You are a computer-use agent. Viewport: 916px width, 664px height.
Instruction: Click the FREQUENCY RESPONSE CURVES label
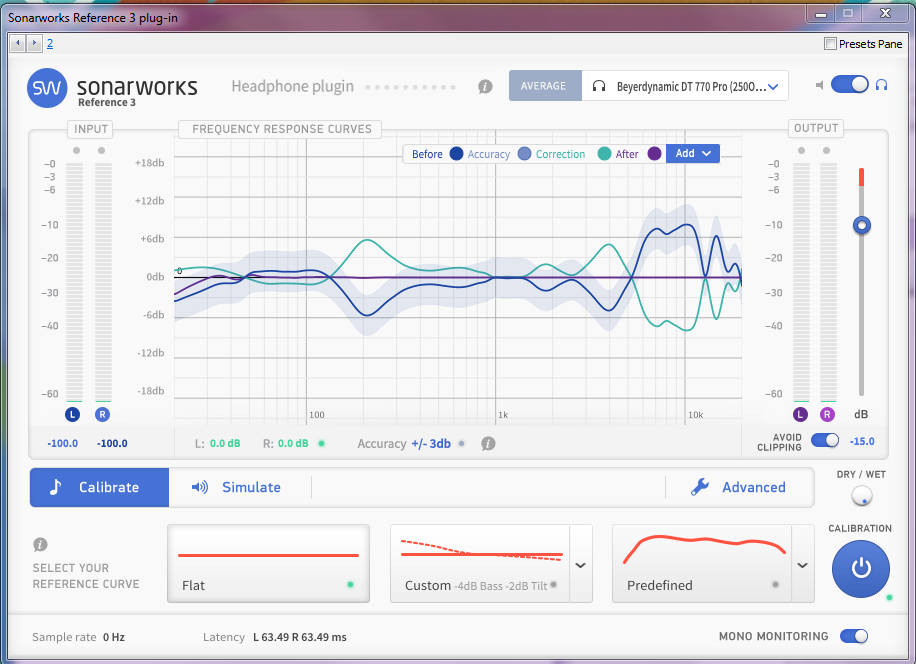pyautogui.click(x=282, y=129)
